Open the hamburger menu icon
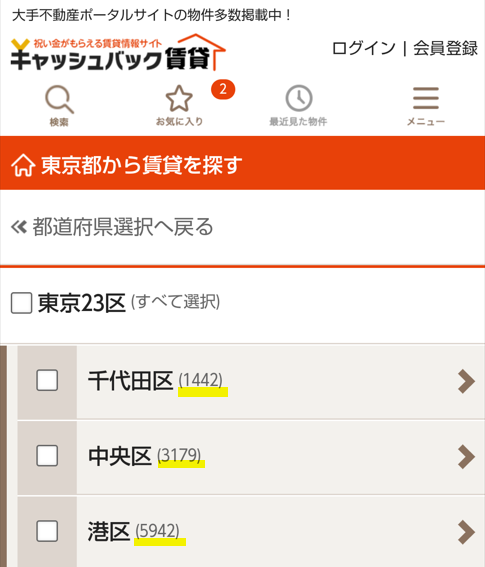This screenshot has height=567, width=485. (x=426, y=98)
